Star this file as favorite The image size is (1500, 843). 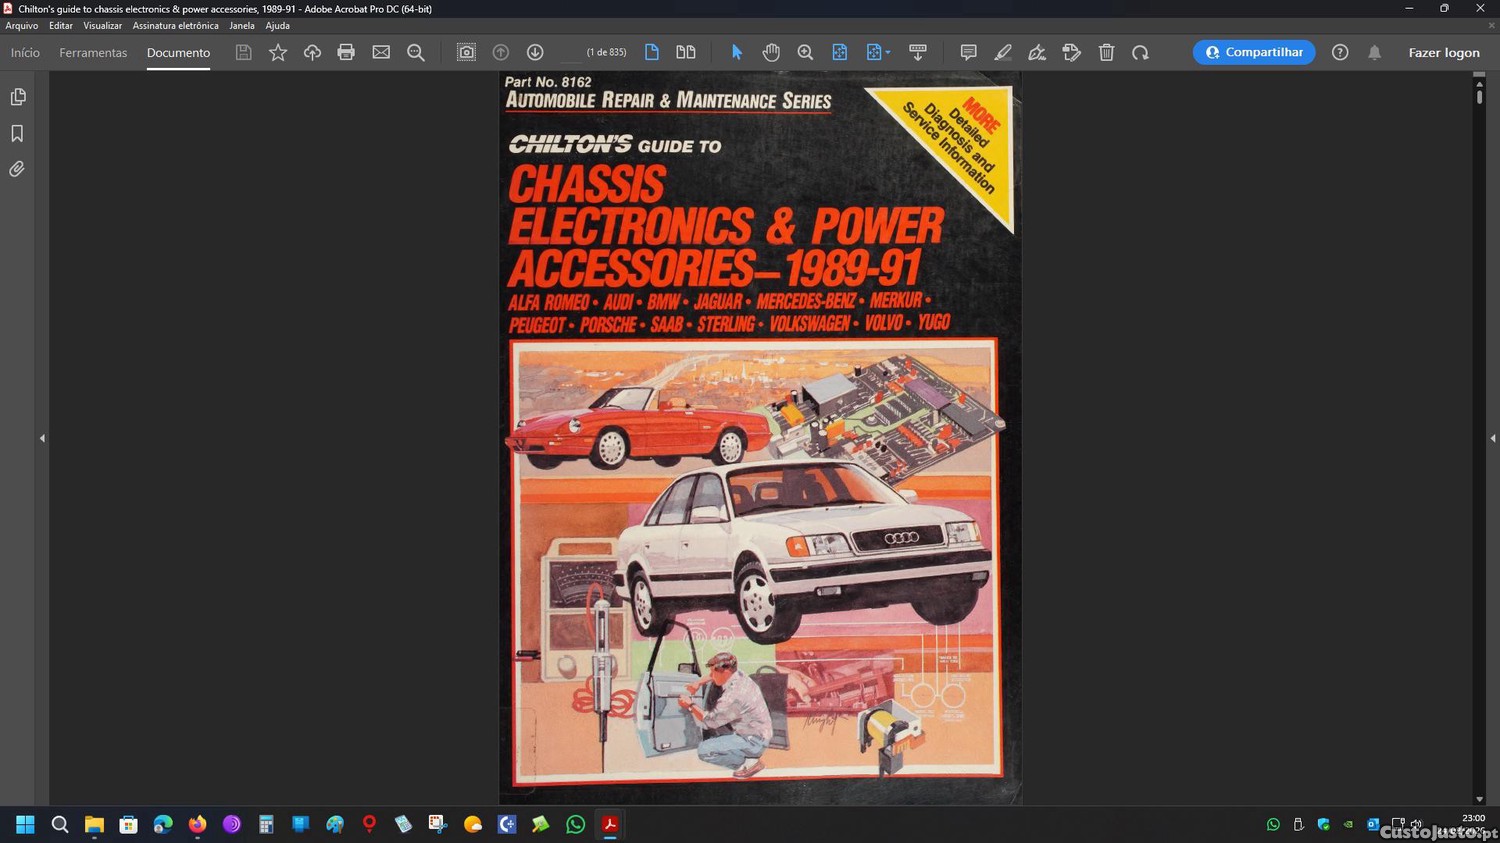coord(278,52)
